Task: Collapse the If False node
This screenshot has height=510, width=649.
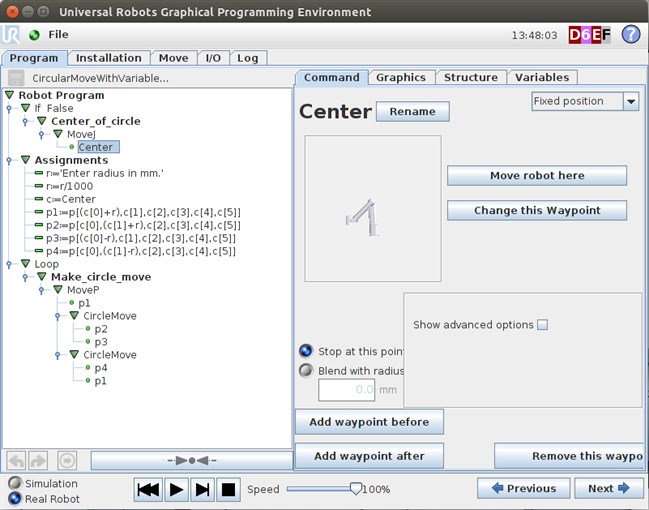Action: coord(26,108)
